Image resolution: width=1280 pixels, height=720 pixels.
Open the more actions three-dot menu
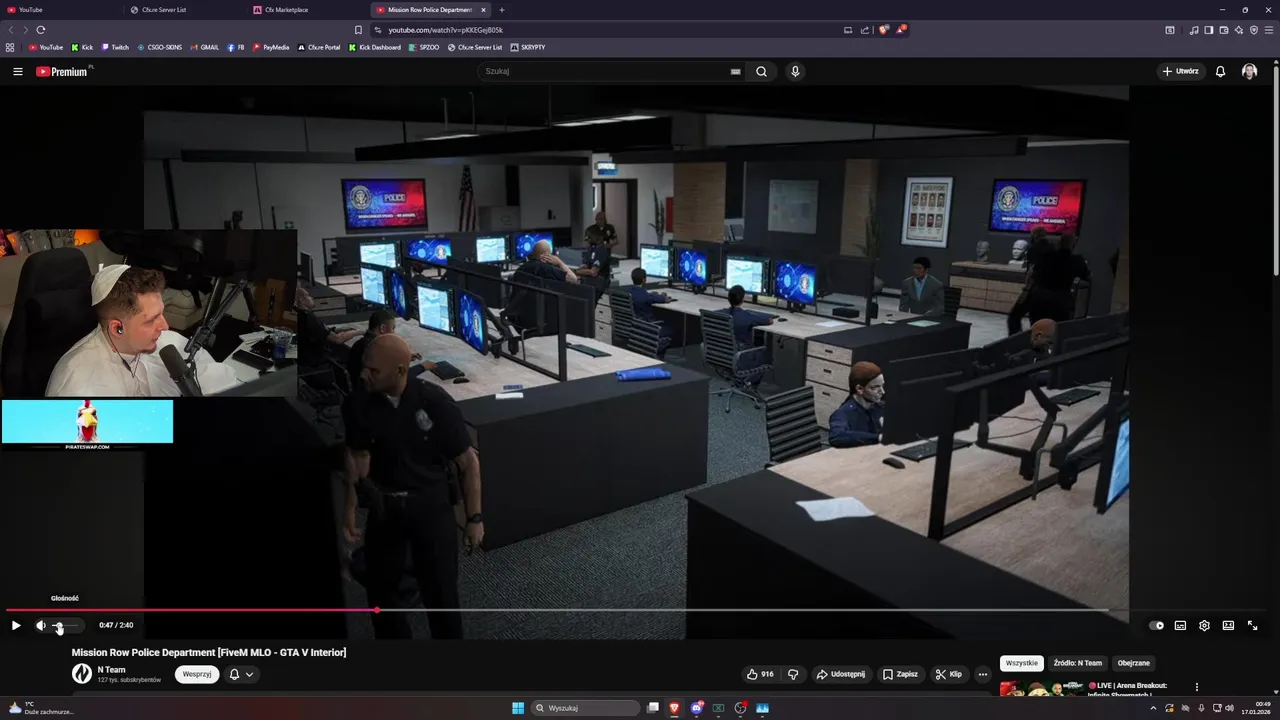(983, 674)
